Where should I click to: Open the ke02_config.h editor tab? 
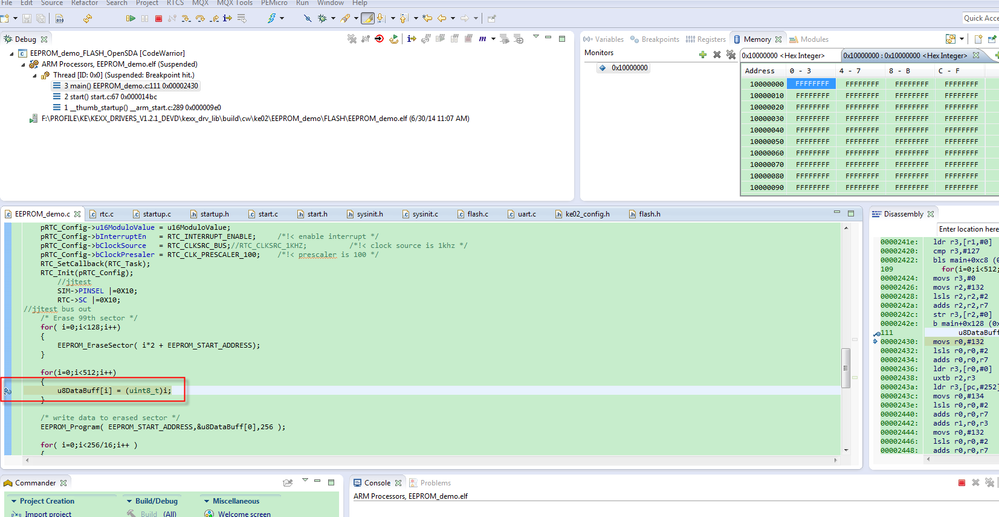pos(582,214)
